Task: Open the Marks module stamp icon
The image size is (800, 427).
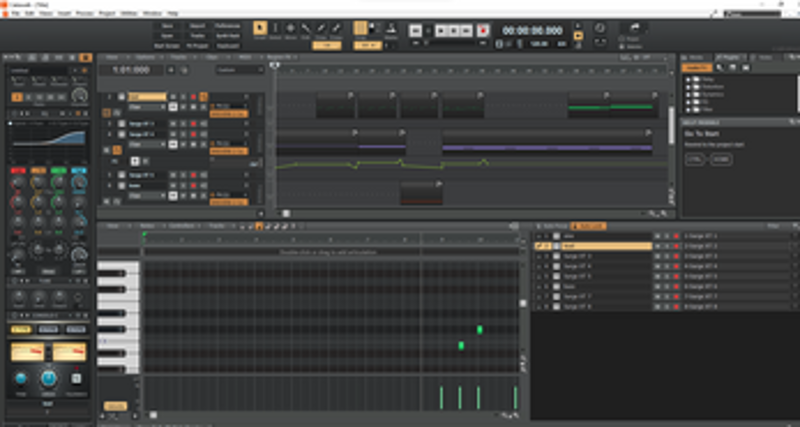Action: [391, 28]
